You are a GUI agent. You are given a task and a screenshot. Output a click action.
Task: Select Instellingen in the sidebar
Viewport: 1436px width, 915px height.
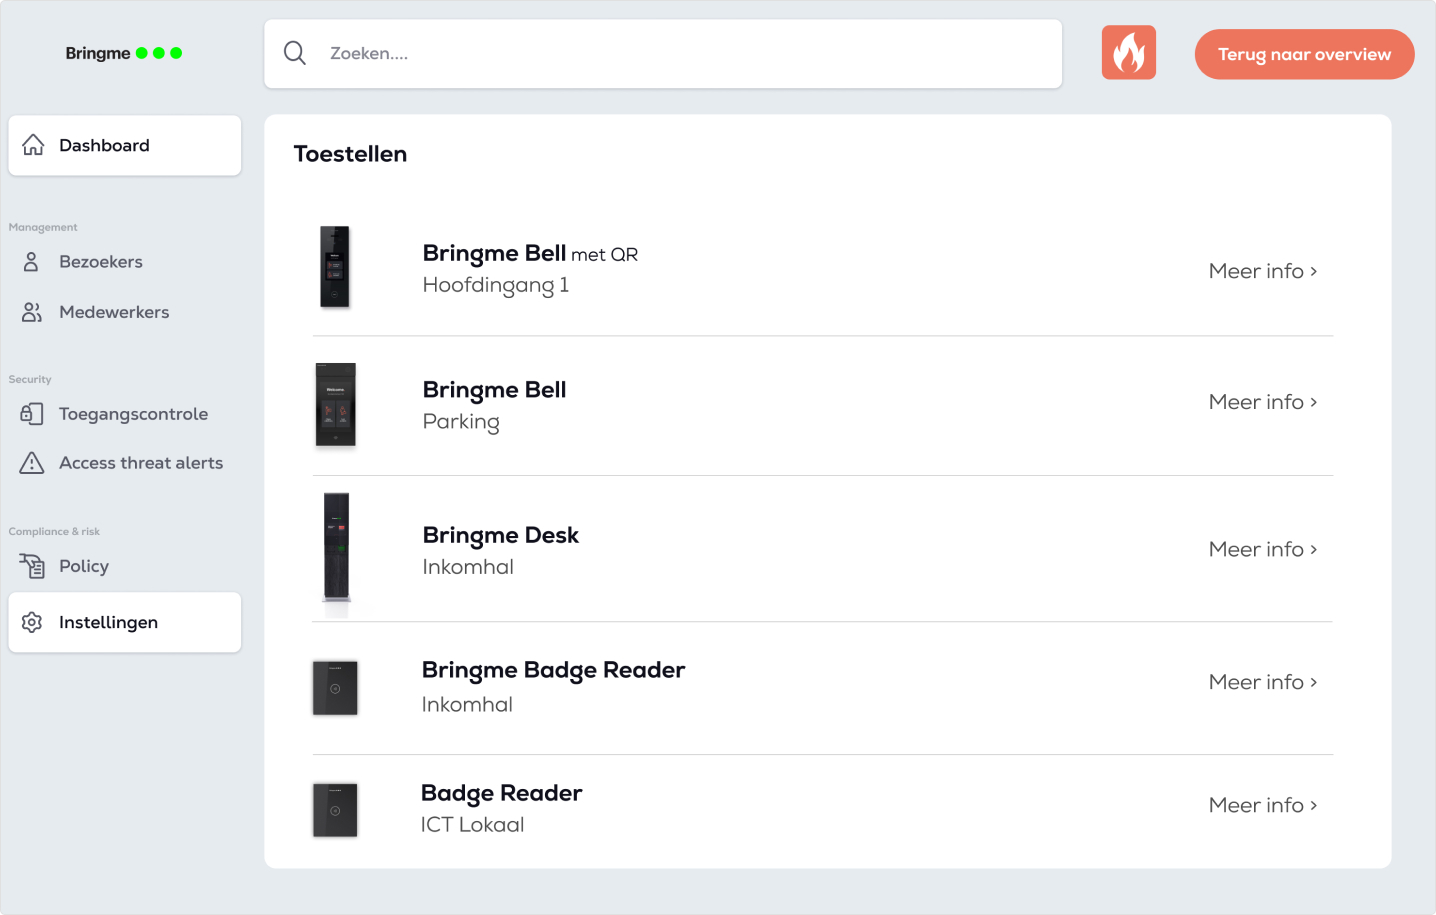[x=125, y=622]
